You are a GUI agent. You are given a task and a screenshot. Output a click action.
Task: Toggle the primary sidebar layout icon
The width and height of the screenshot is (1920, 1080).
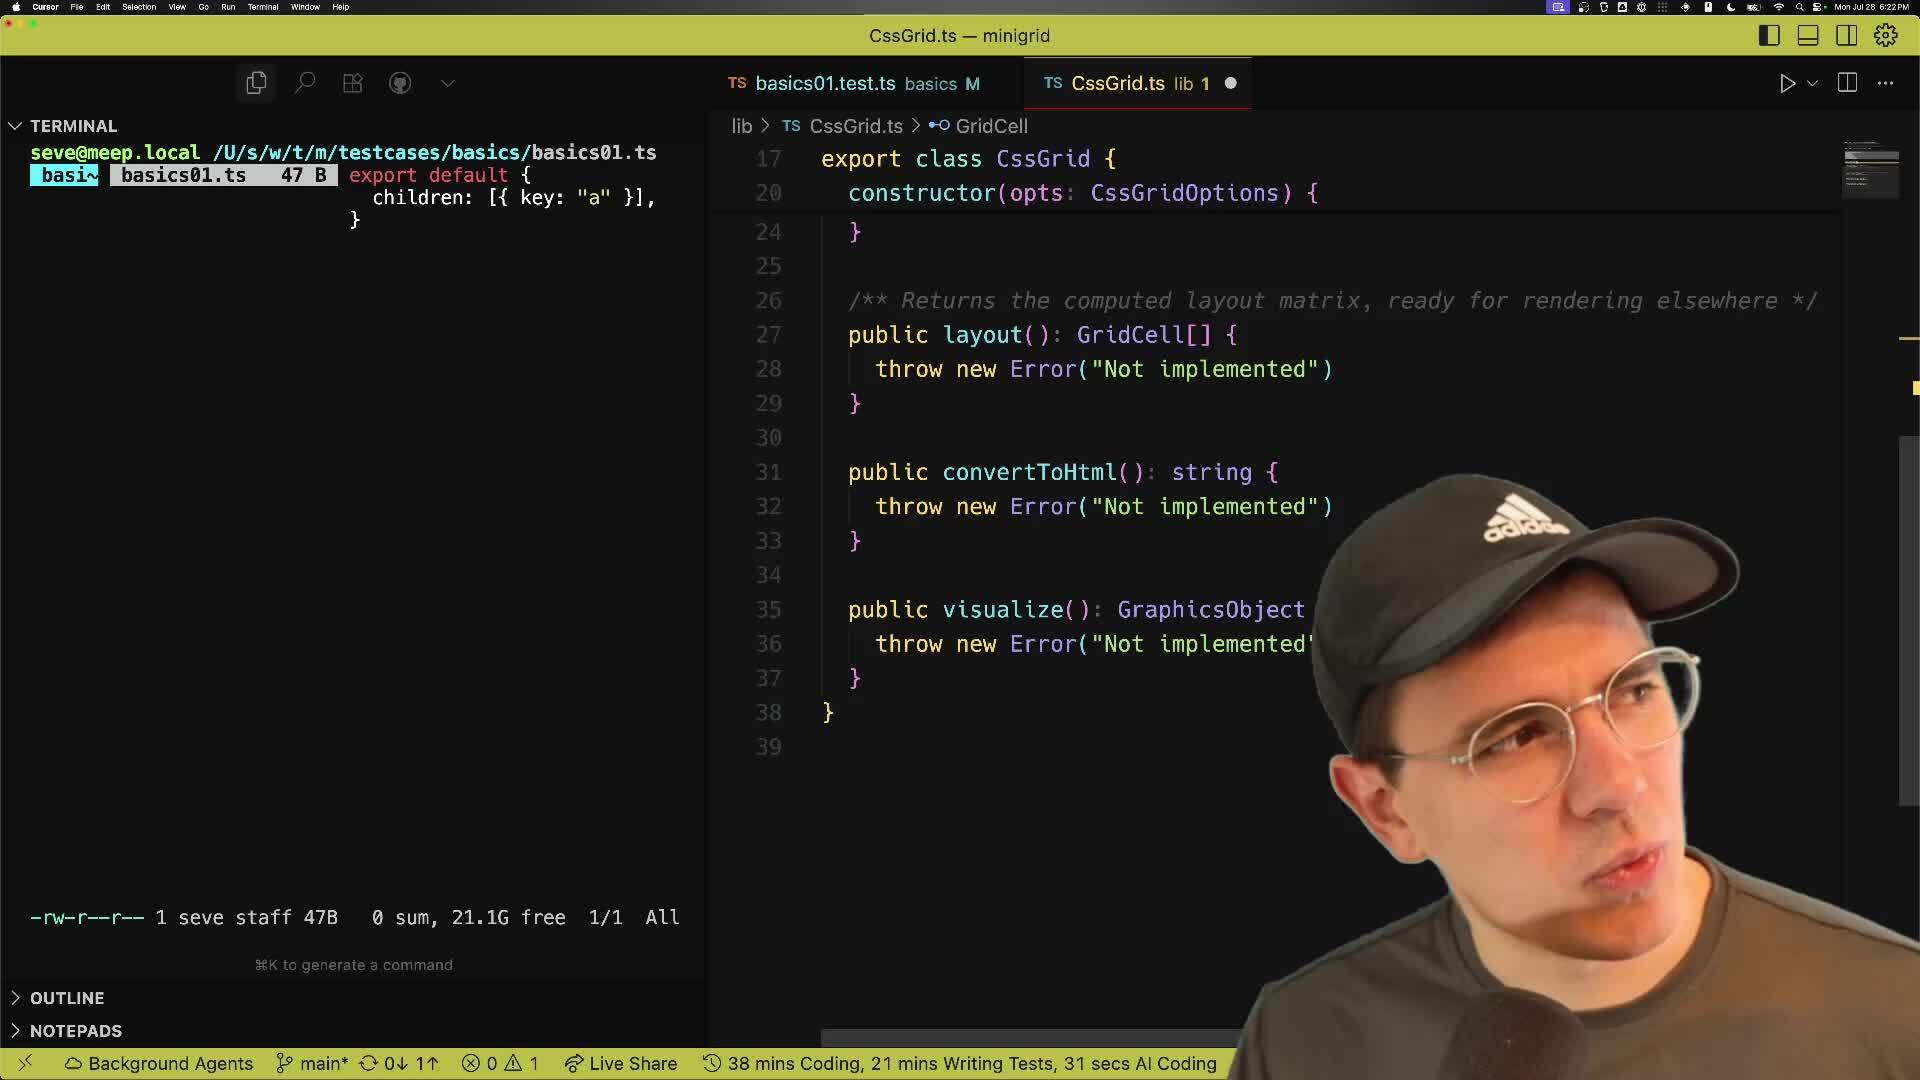coord(1769,35)
